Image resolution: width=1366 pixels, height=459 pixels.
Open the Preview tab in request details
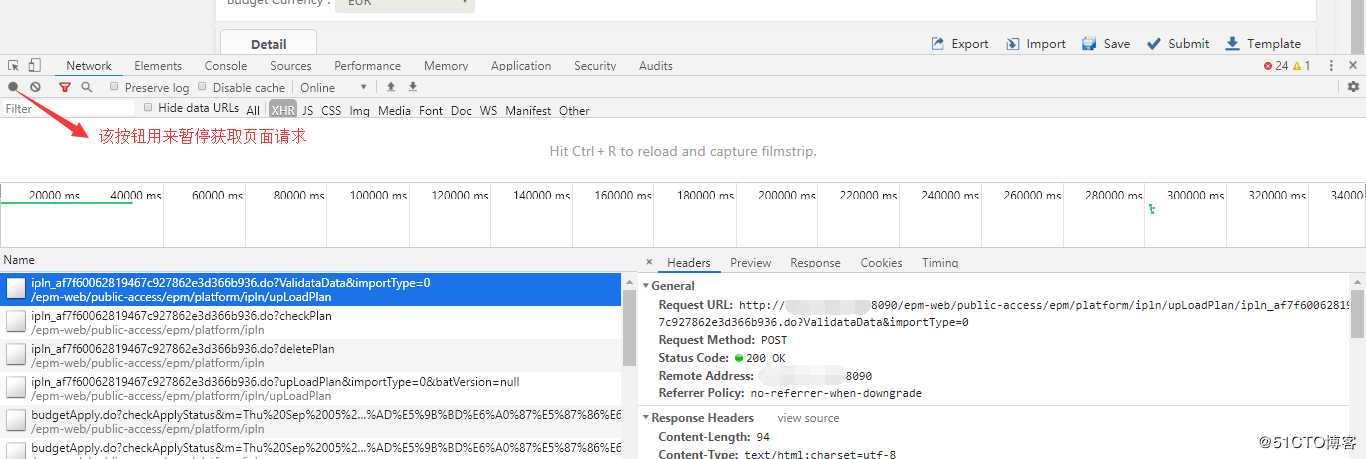click(x=750, y=262)
